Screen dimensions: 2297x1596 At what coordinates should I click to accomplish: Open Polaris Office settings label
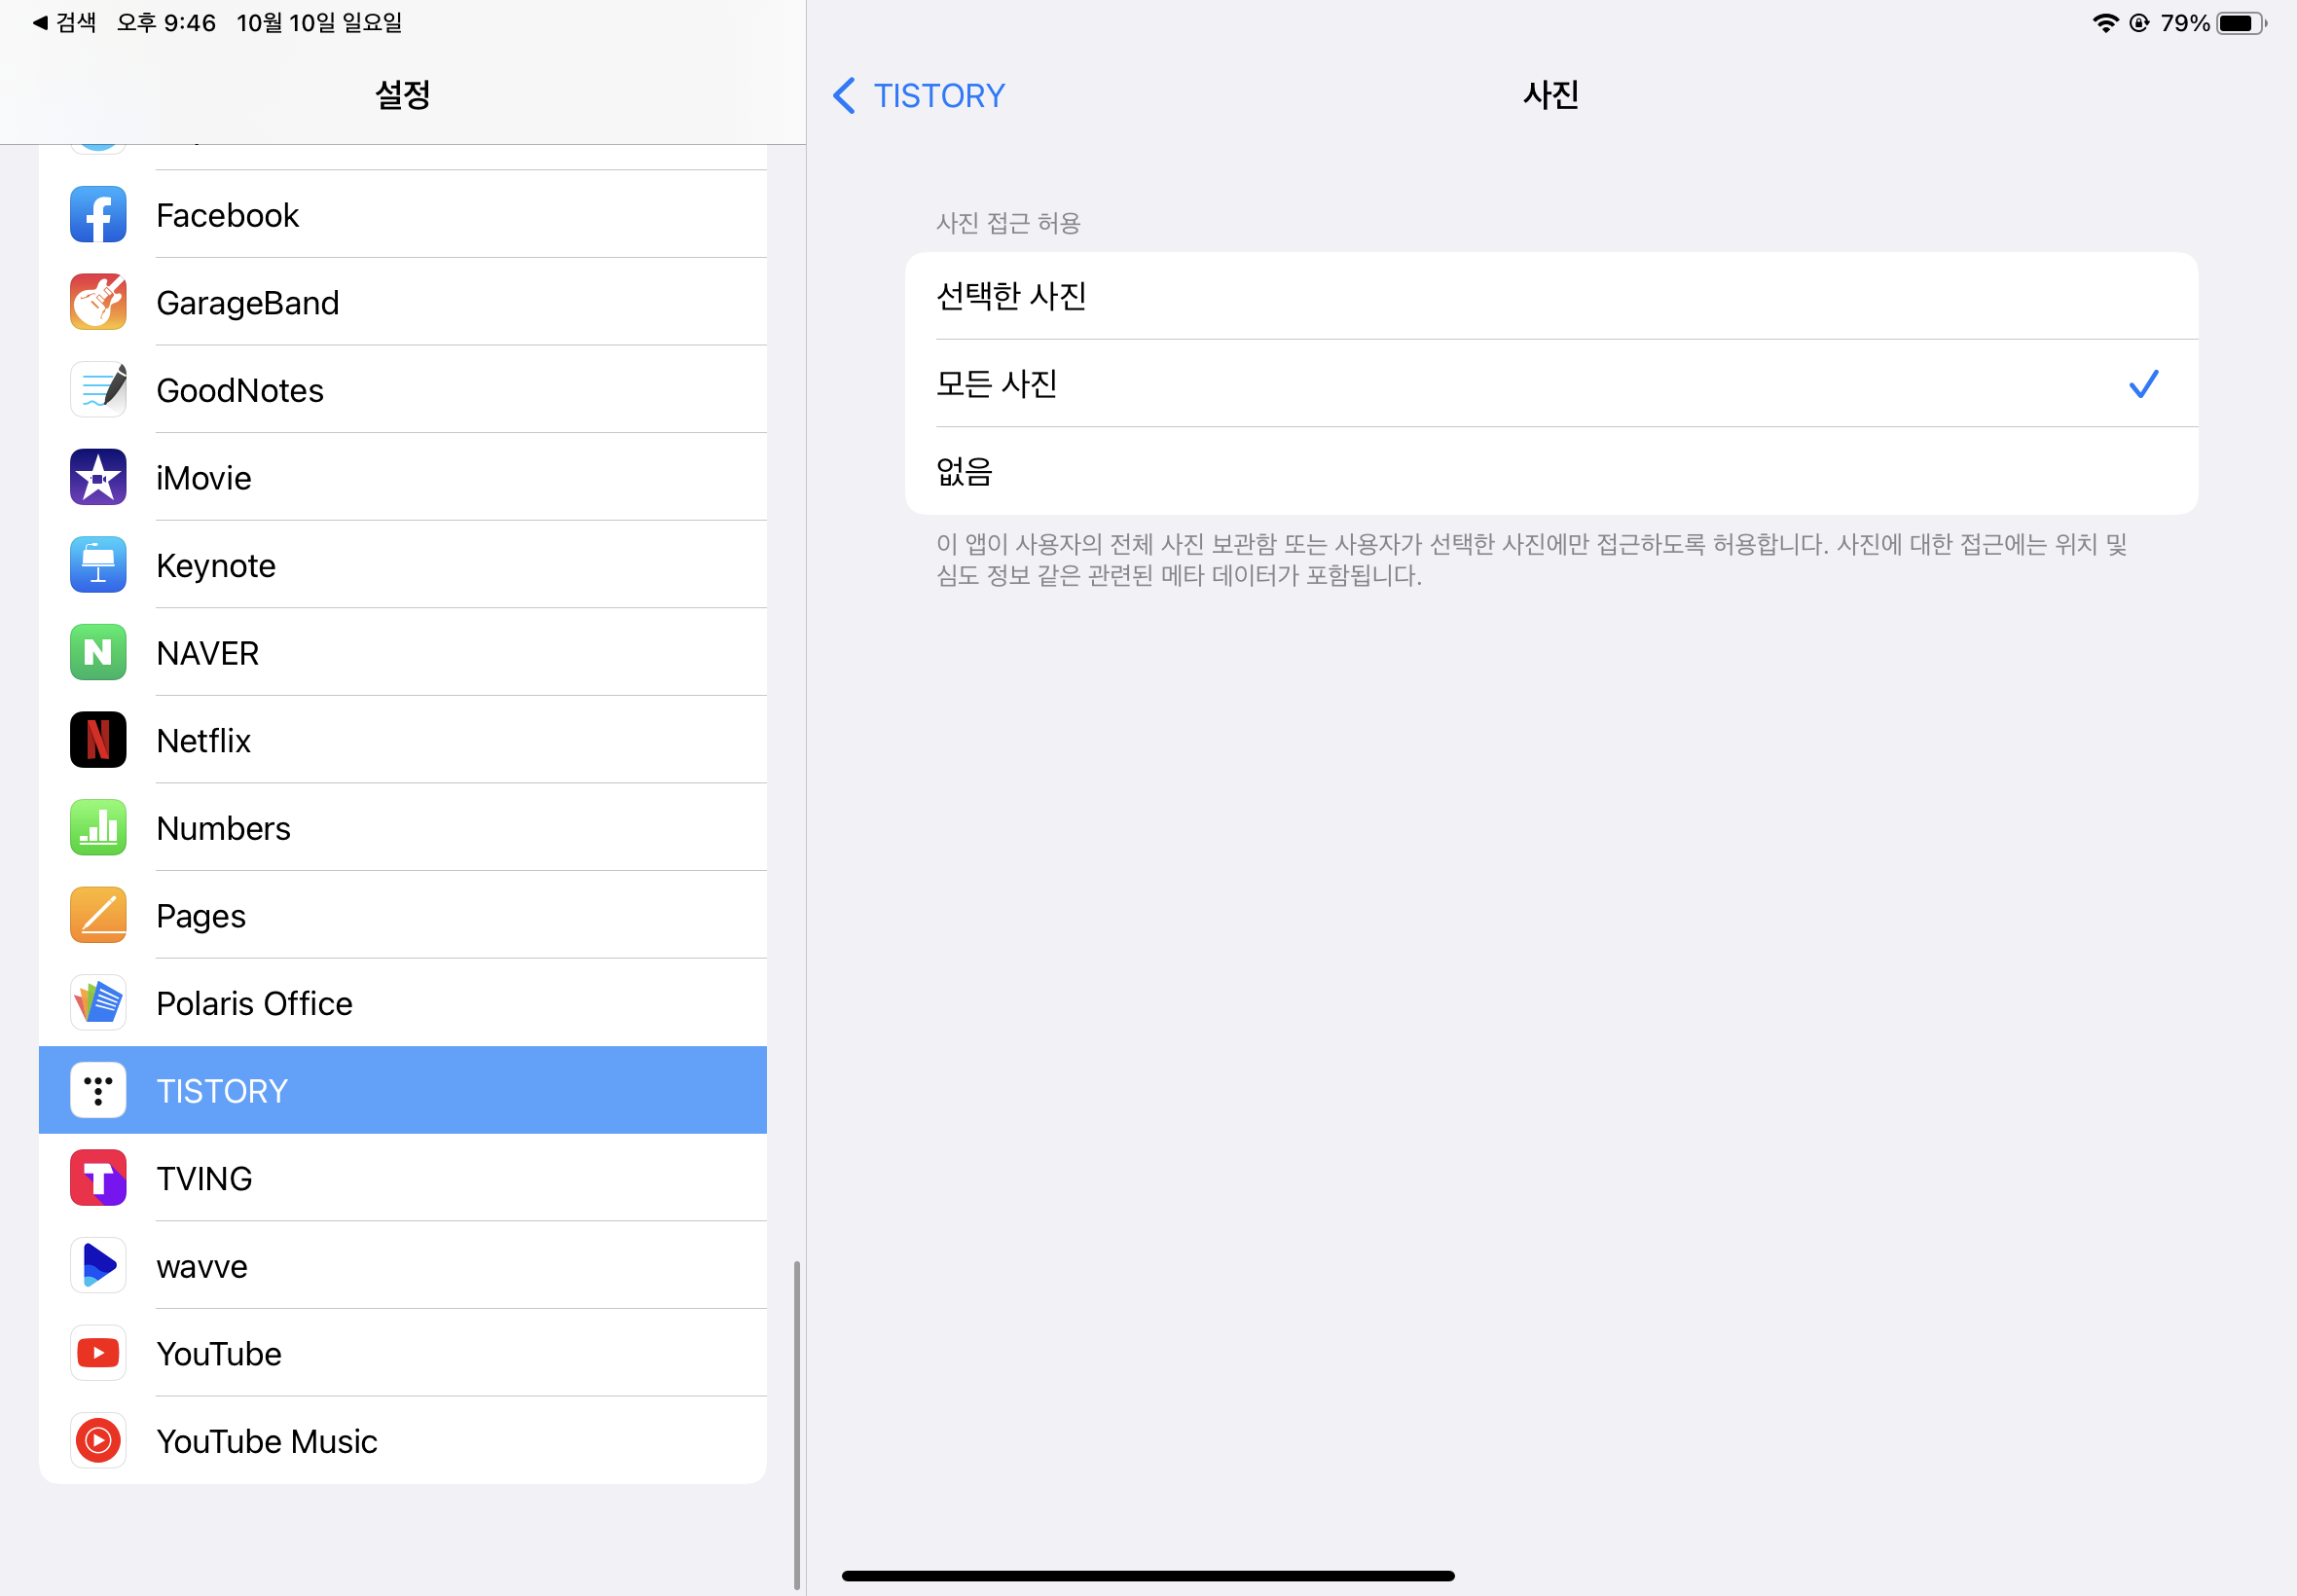(255, 1004)
